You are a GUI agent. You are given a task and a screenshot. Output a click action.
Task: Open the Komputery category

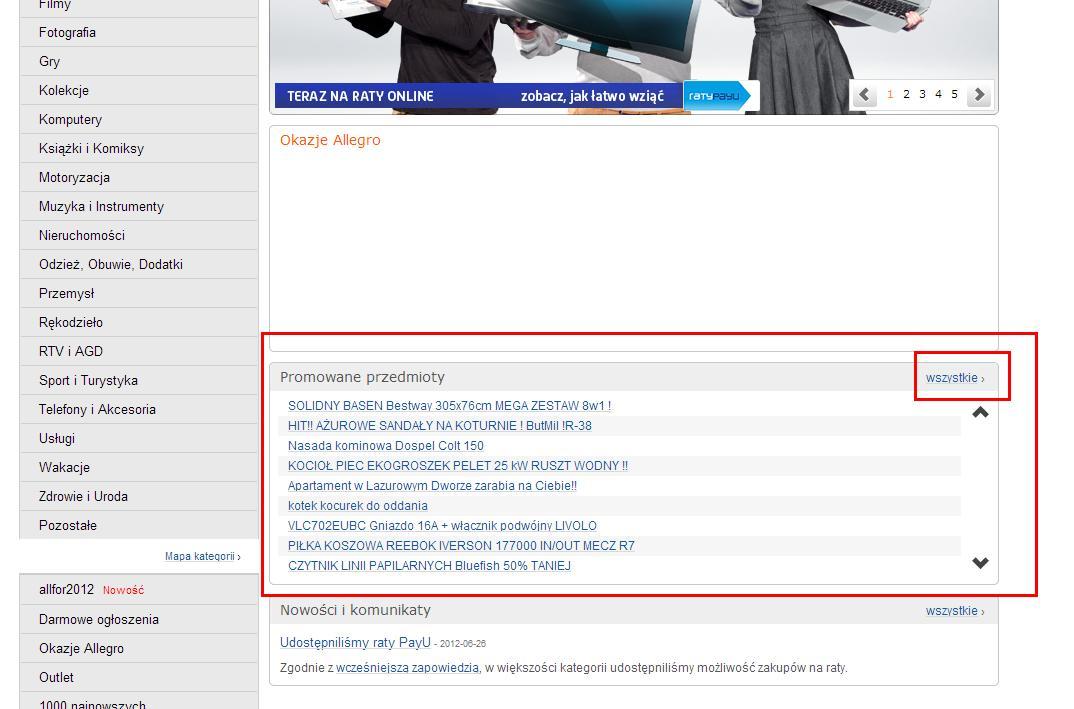click(139, 119)
